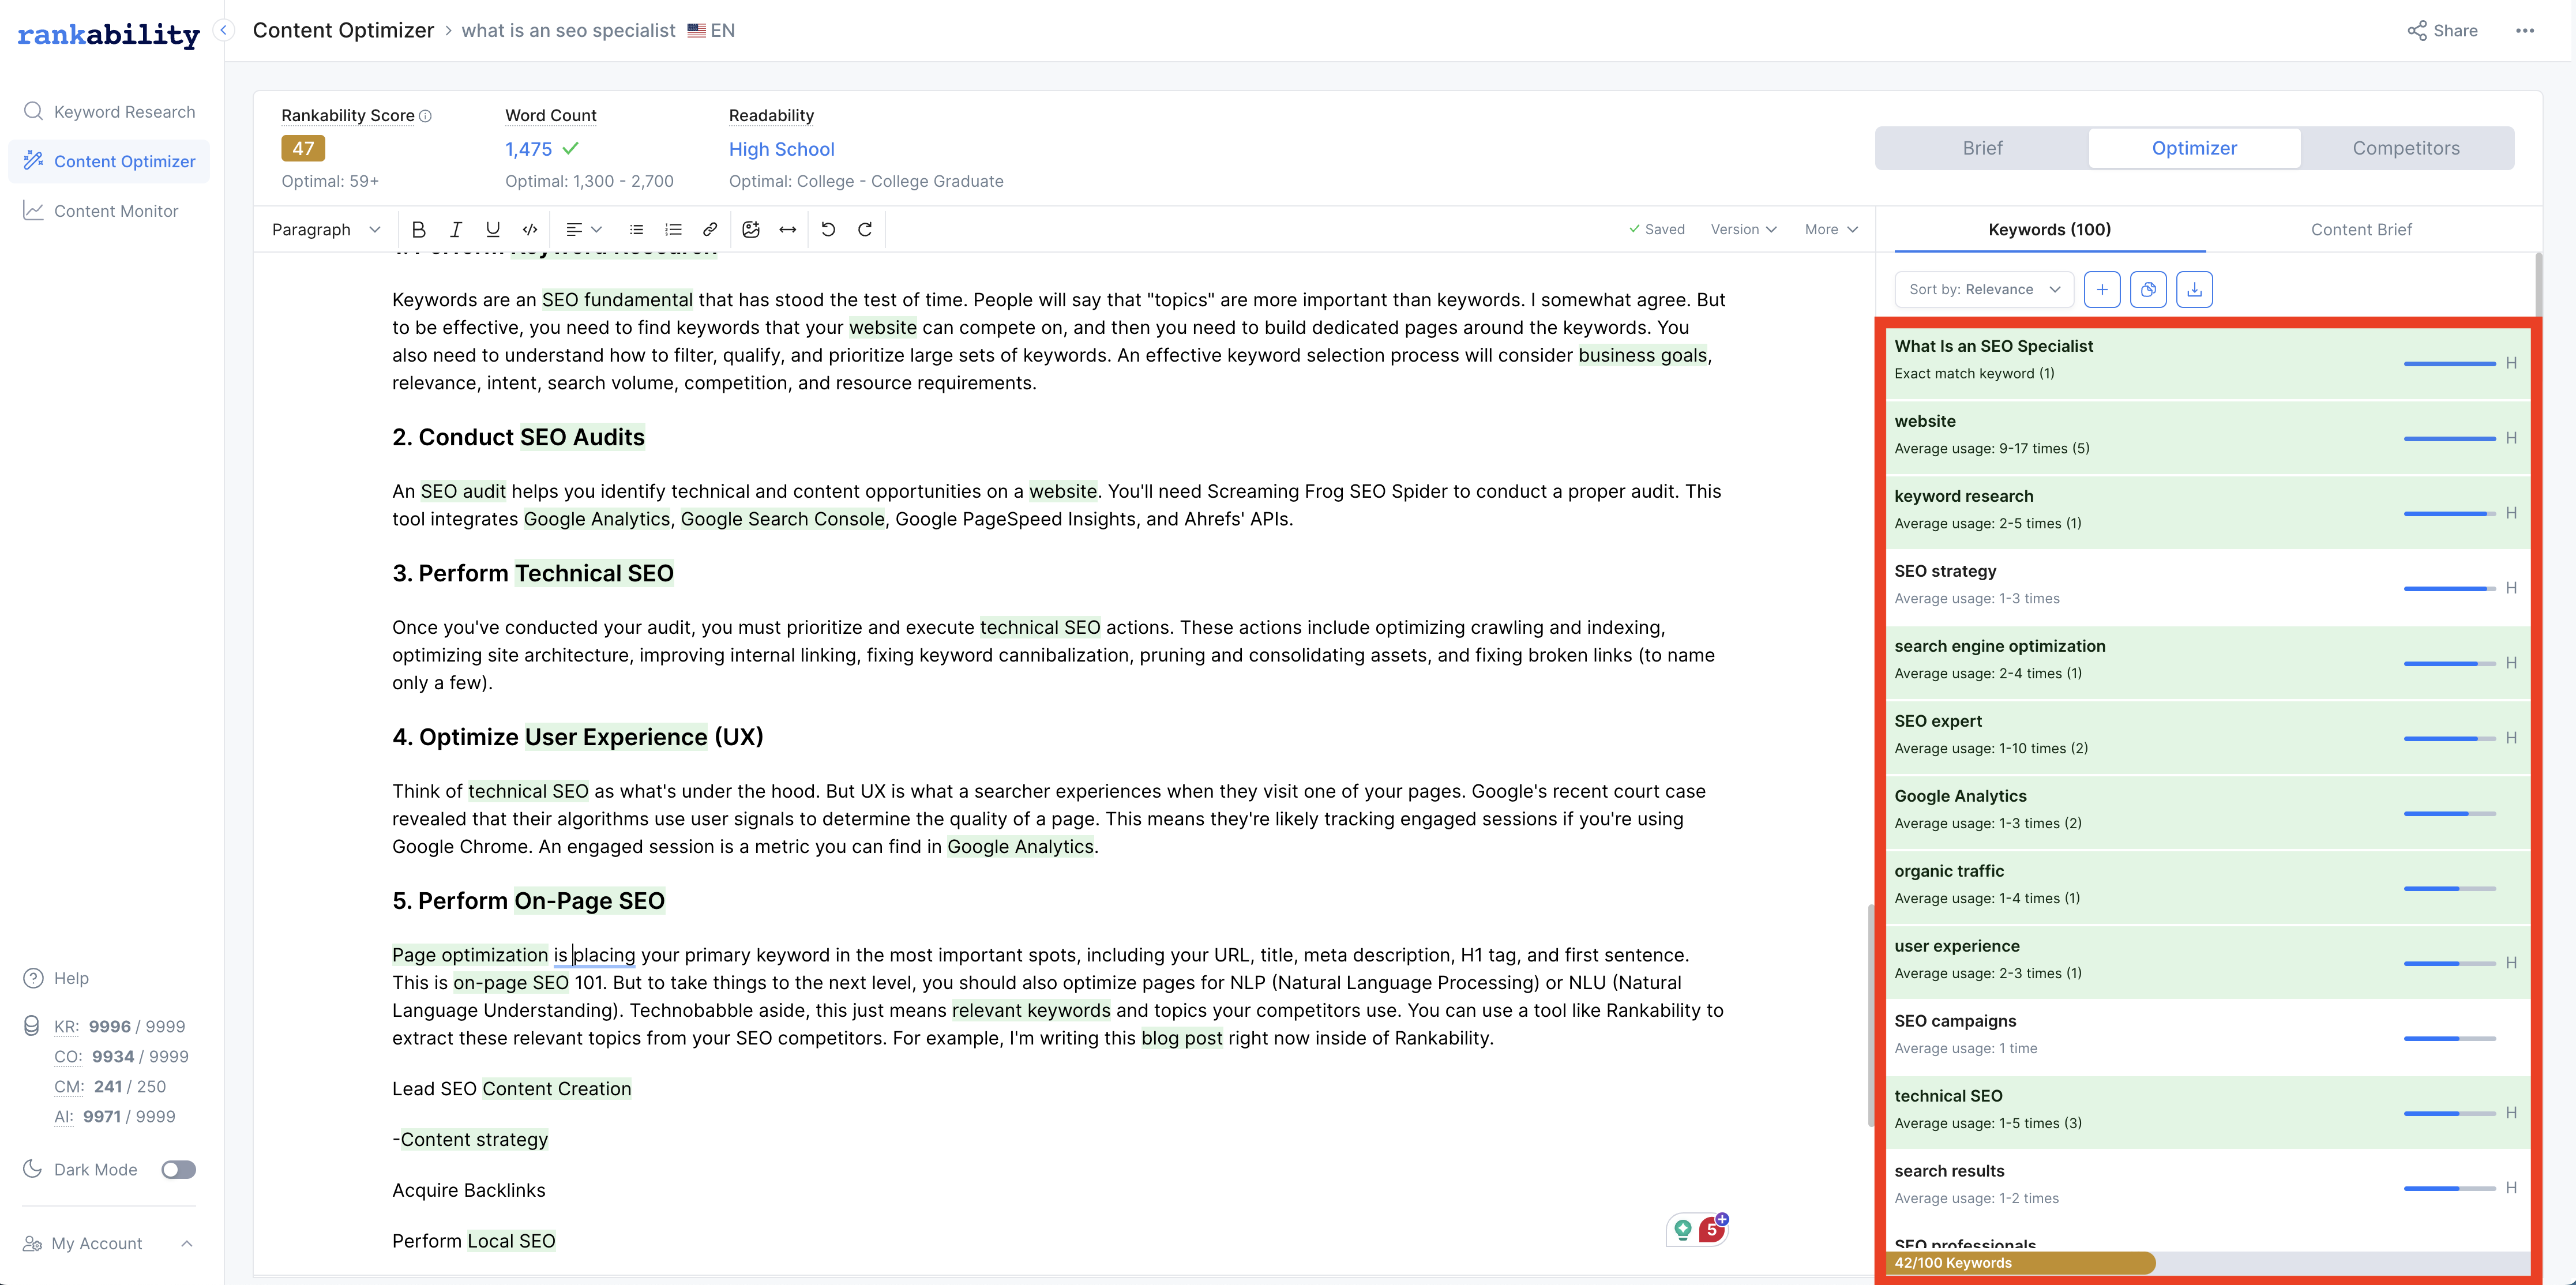Image resolution: width=2576 pixels, height=1285 pixels.
Task: Open the green lightbulb assistant widget
Action: 1683,1229
